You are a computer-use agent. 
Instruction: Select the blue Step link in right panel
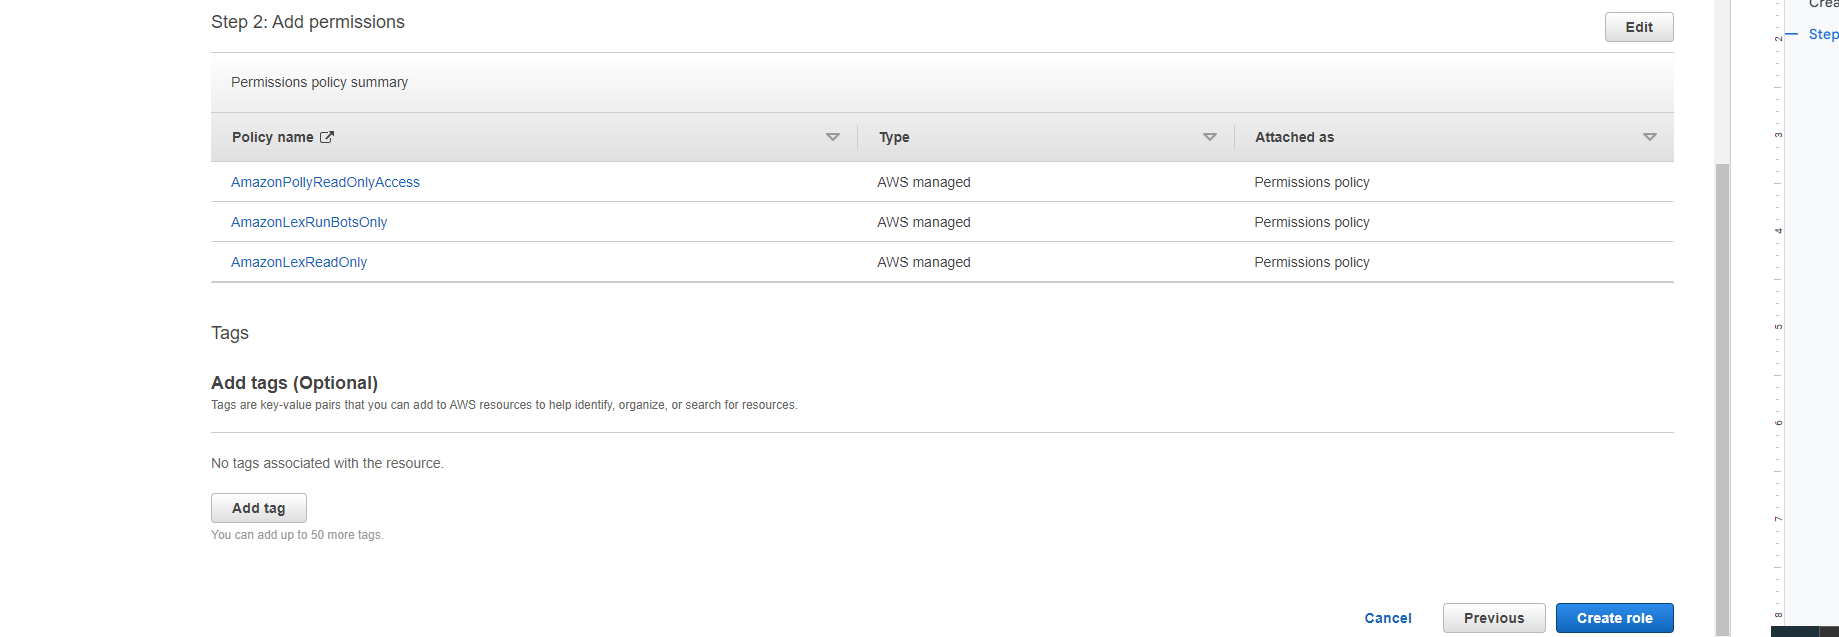(1823, 34)
